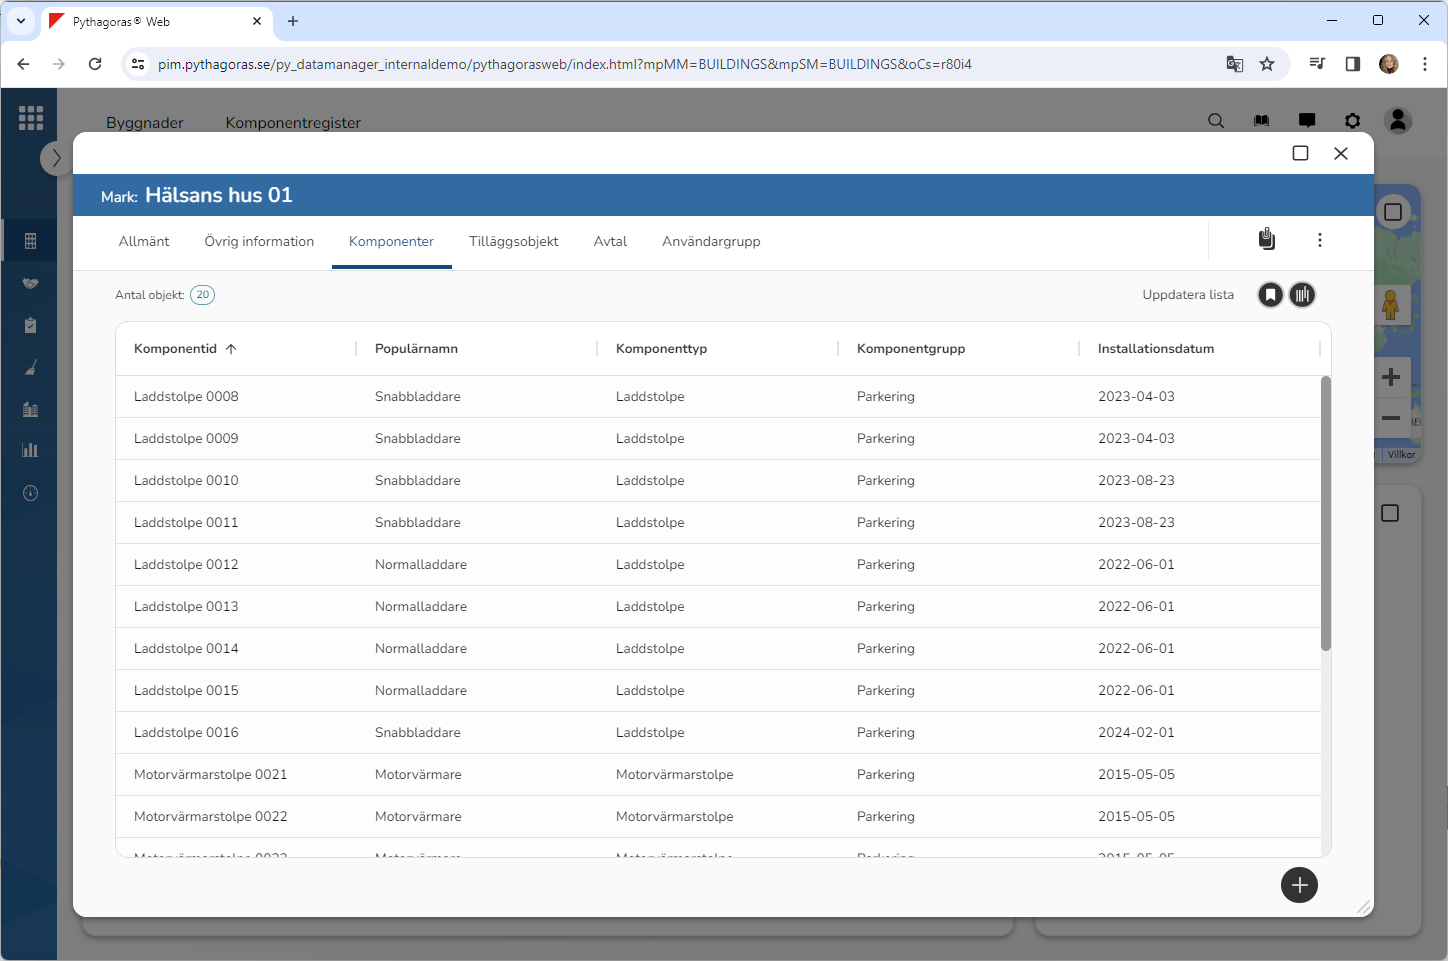Open the search magnifier in header

click(1216, 121)
